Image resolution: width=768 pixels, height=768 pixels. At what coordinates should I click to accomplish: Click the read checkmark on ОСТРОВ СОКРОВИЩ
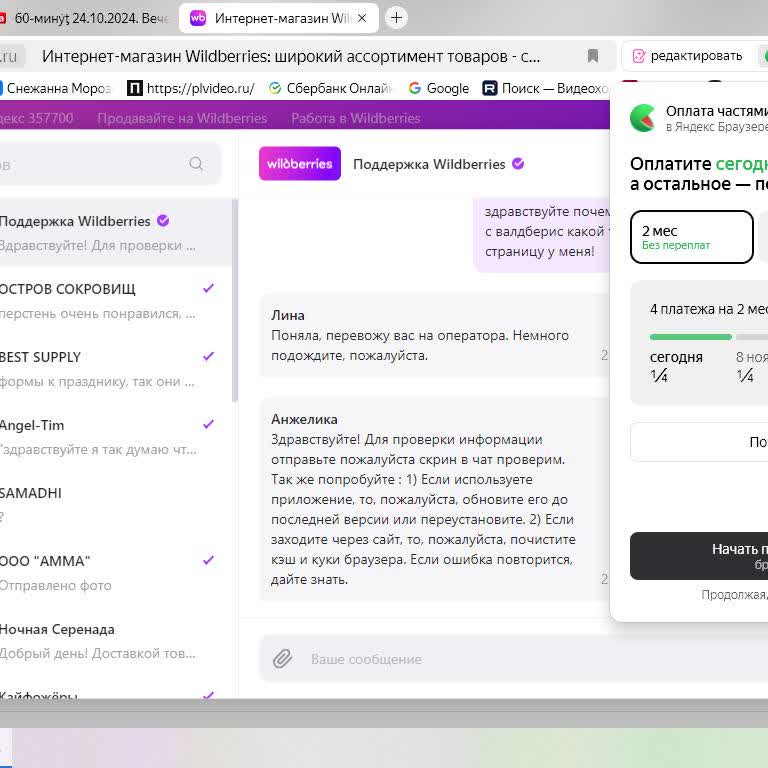point(209,288)
